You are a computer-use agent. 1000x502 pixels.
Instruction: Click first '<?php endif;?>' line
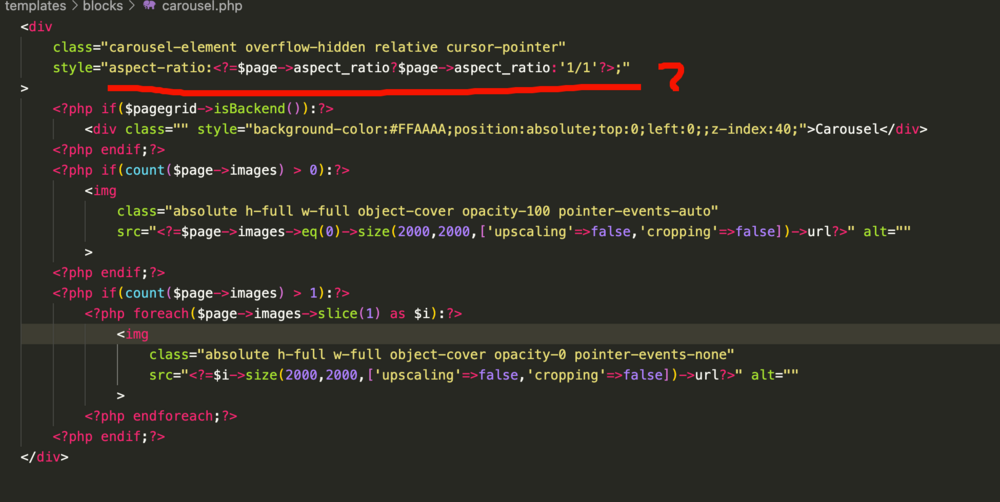tap(109, 150)
